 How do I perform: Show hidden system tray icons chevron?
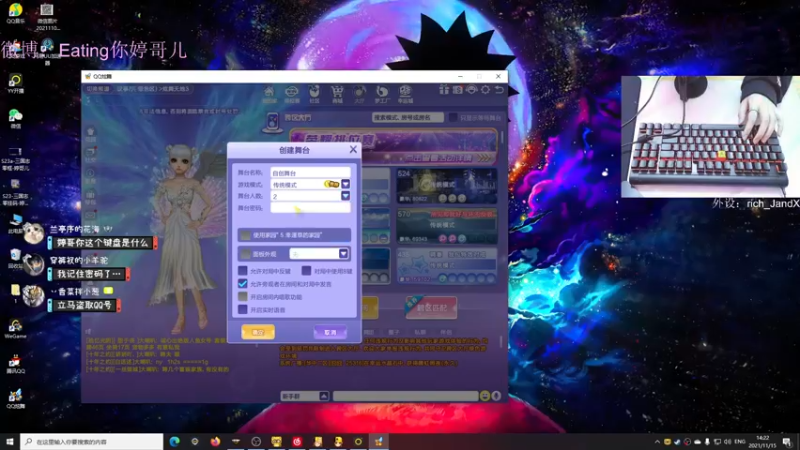tap(657, 442)
